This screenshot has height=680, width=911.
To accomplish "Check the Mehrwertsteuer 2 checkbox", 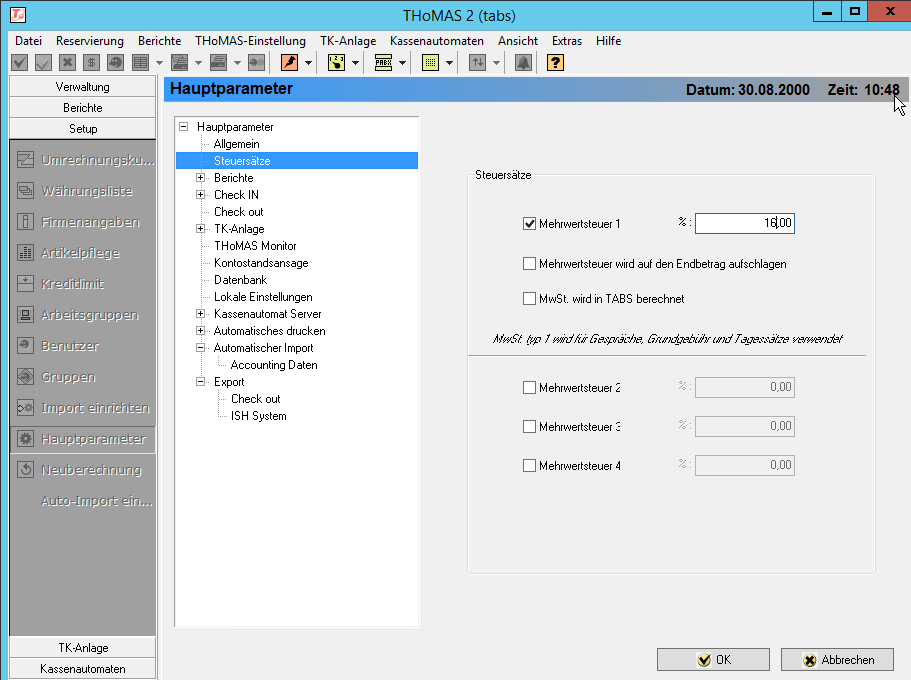I will tap(529, 388).
